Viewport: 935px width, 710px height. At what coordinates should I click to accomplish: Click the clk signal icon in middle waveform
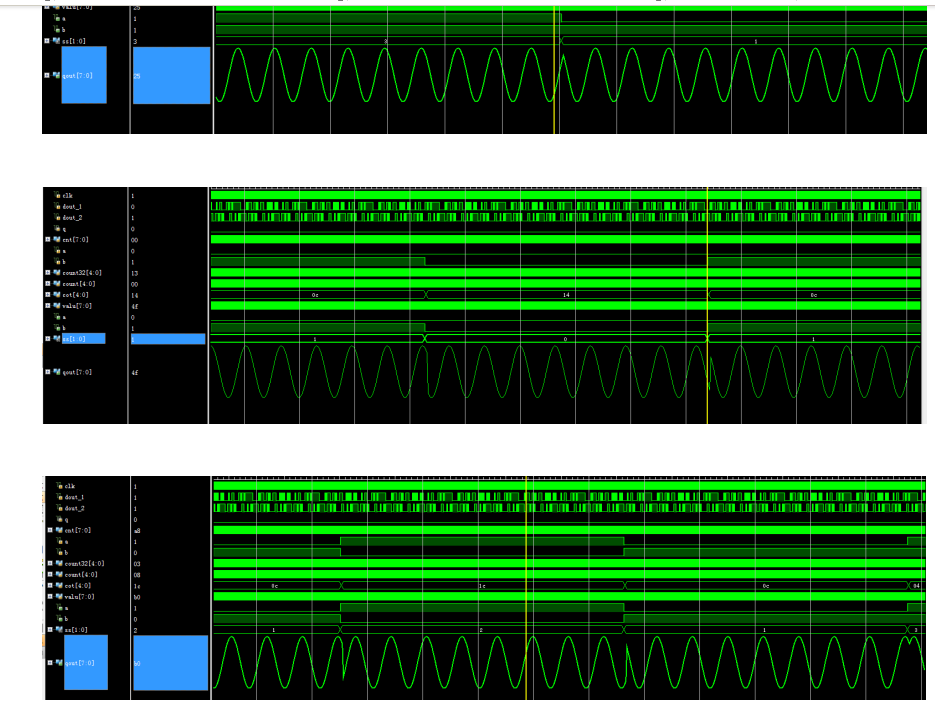pyautogui.click(x=58, y=196)
